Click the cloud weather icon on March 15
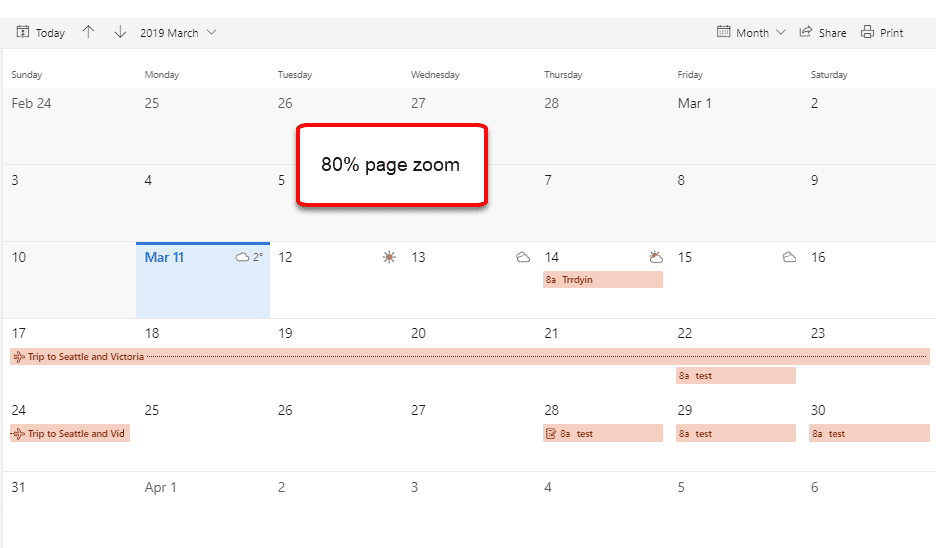The width and height of the screenshot is (936, 548). 789,257
